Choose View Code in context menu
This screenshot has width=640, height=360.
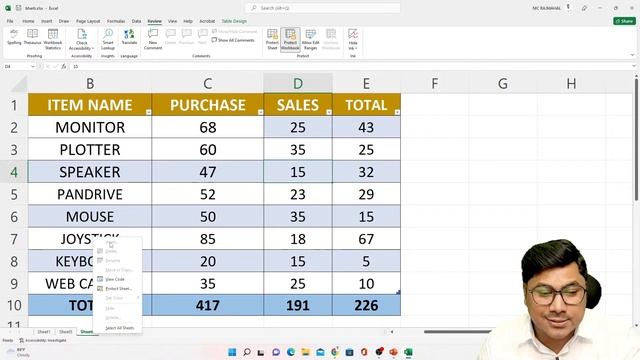[117, 279]
